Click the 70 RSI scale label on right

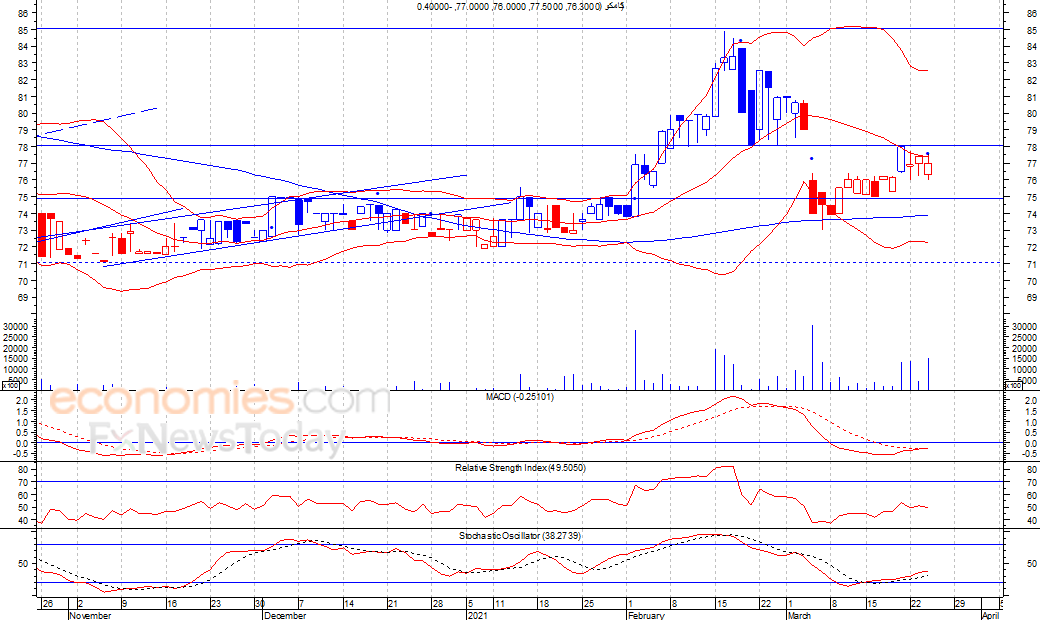1032,482
